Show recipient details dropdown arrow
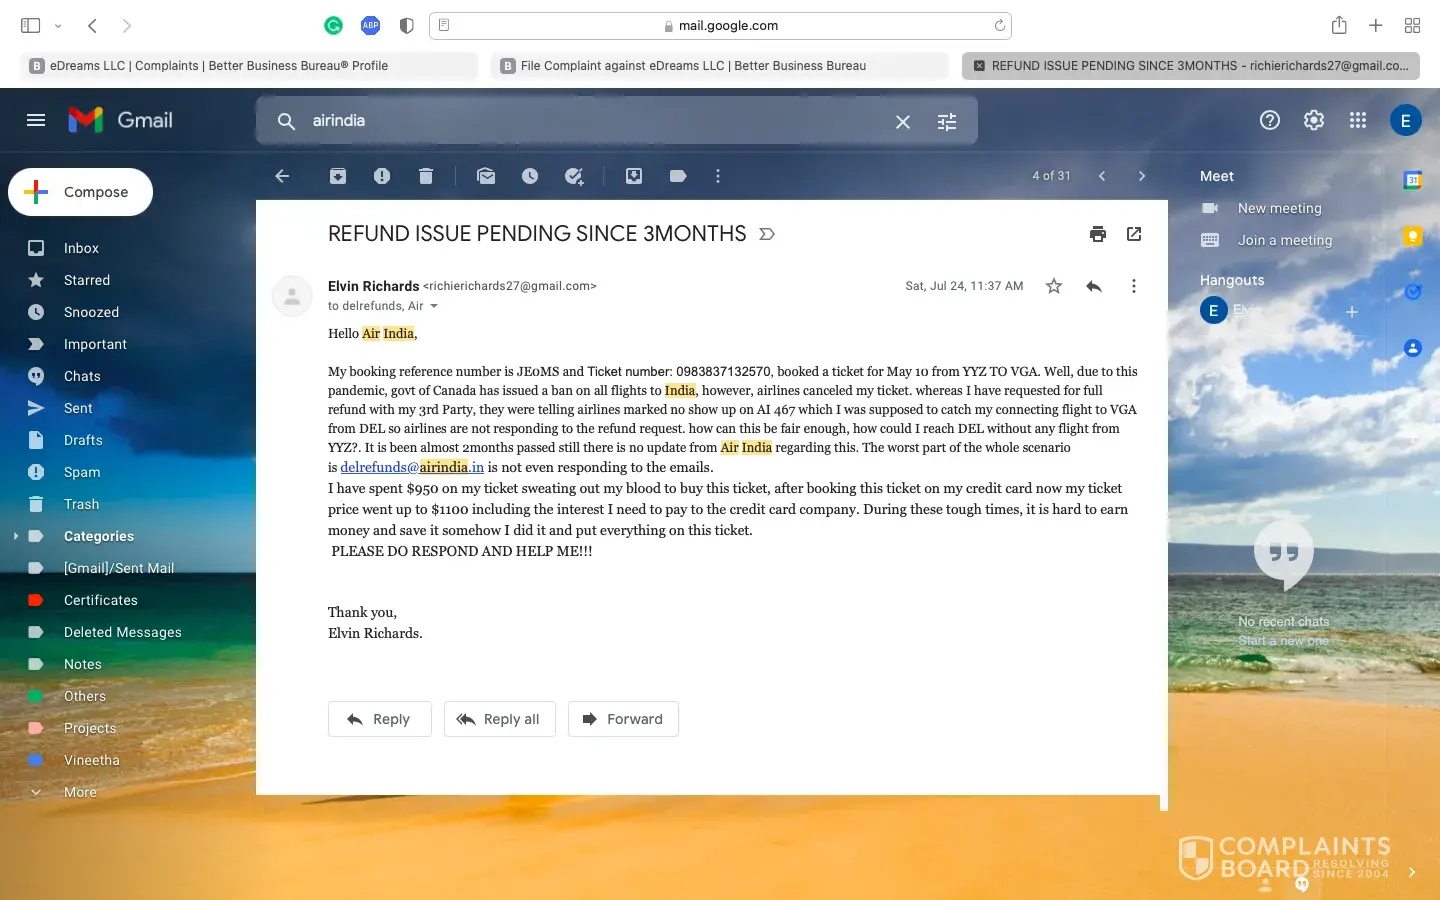 [434, 306]
